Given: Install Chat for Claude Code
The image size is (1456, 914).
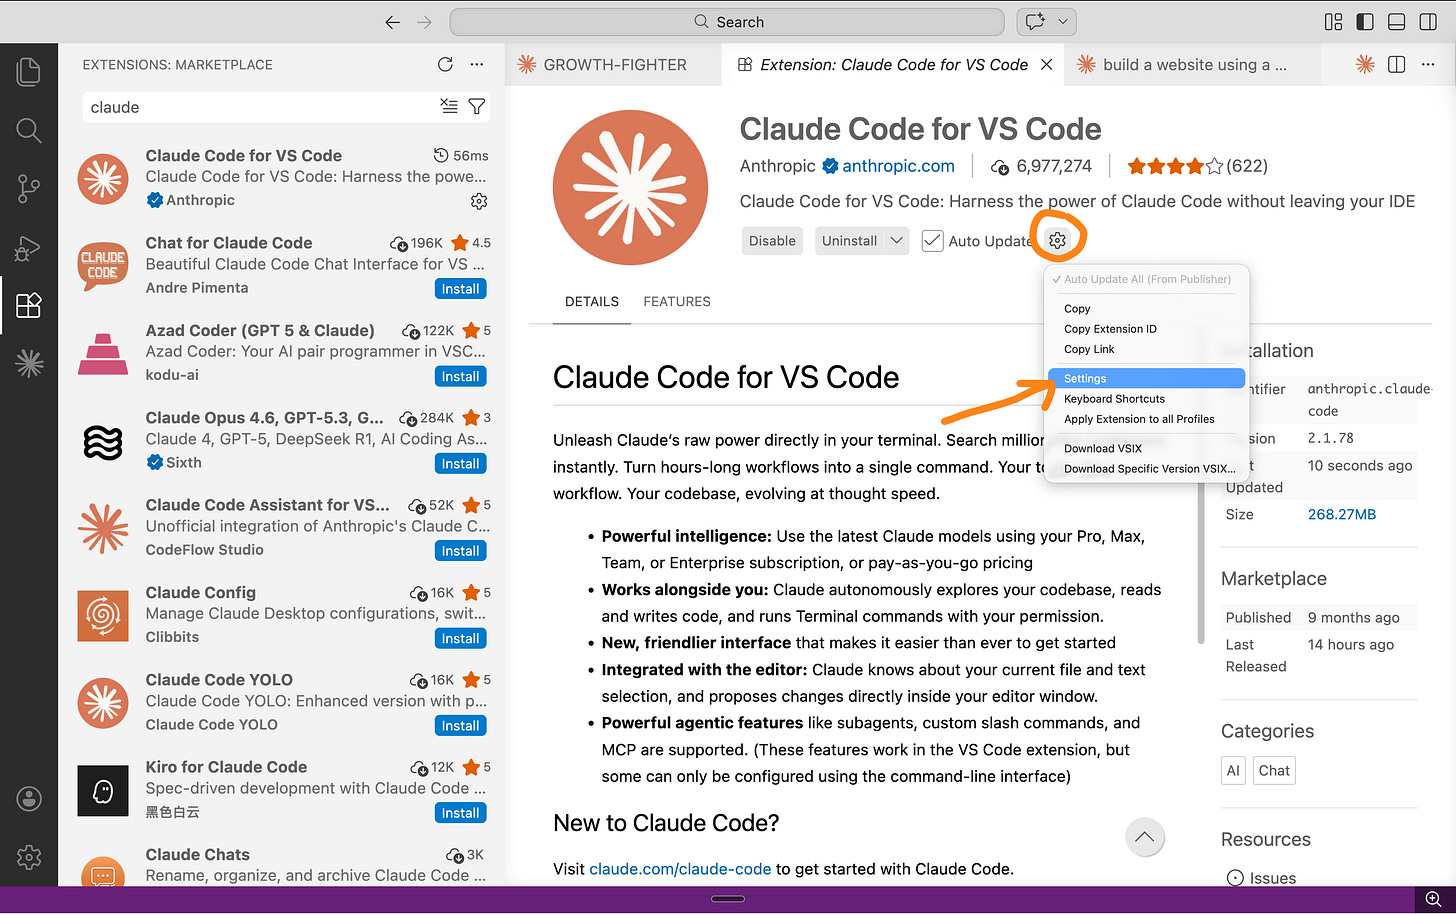Looking at the screenshot, I should [x=460, y=289].
